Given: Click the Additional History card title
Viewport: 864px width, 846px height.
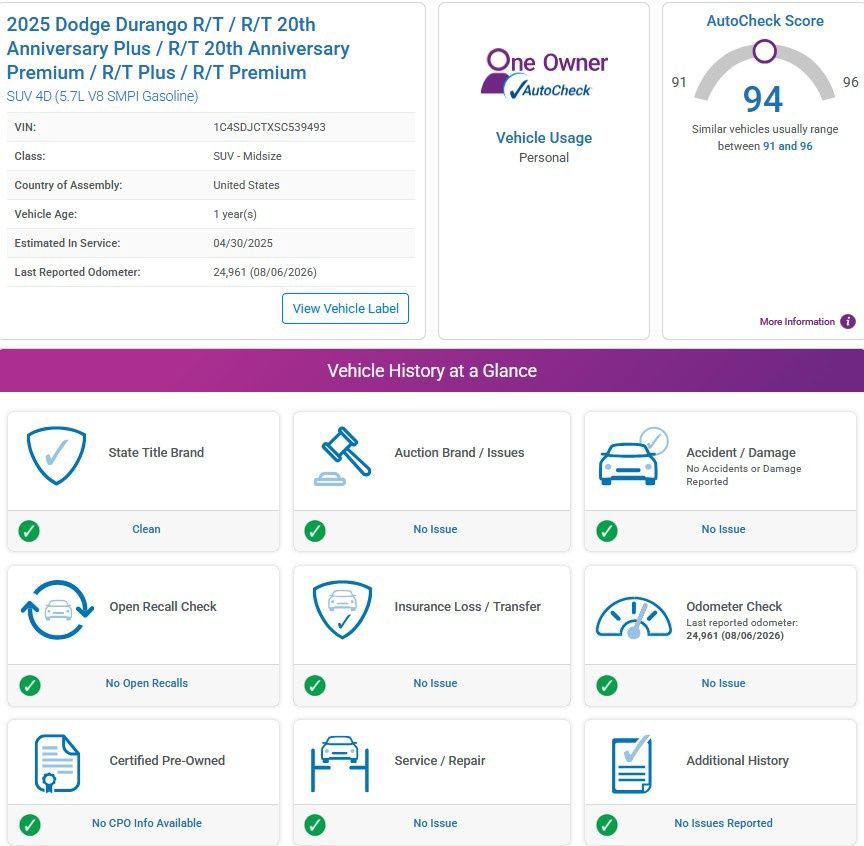Looking at the screenshot, I should pyautogui.click(x=737, y=761).
